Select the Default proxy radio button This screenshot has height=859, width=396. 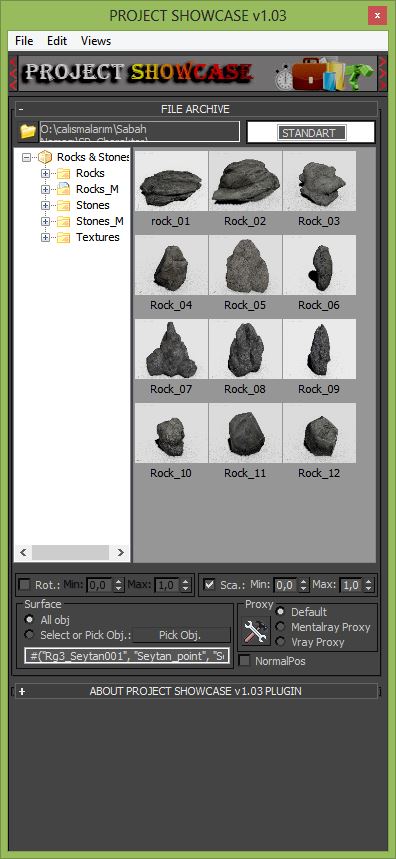point(280,611)
